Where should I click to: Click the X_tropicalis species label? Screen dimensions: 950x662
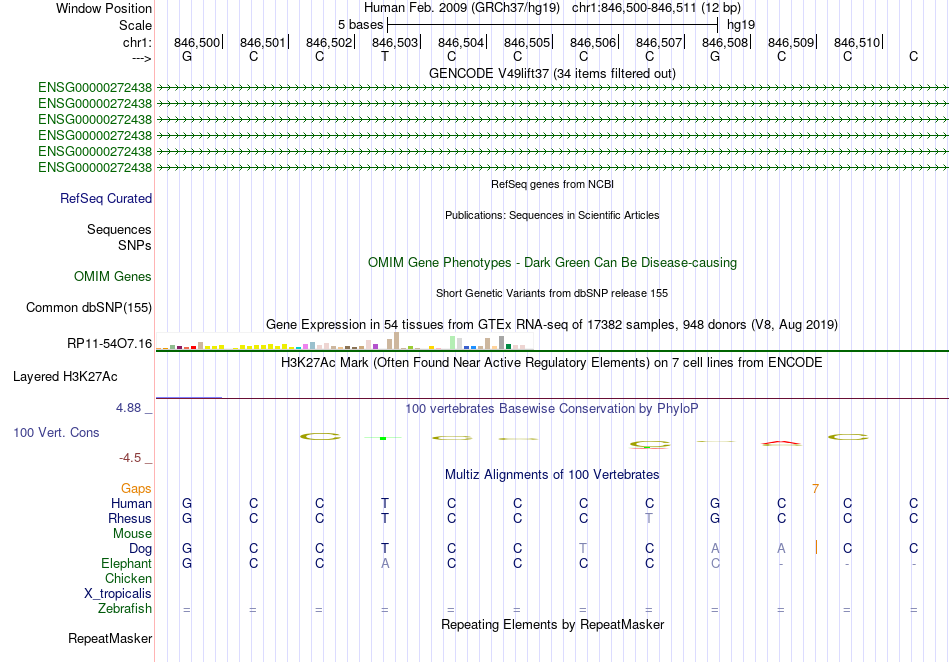(x=118, y=594)
